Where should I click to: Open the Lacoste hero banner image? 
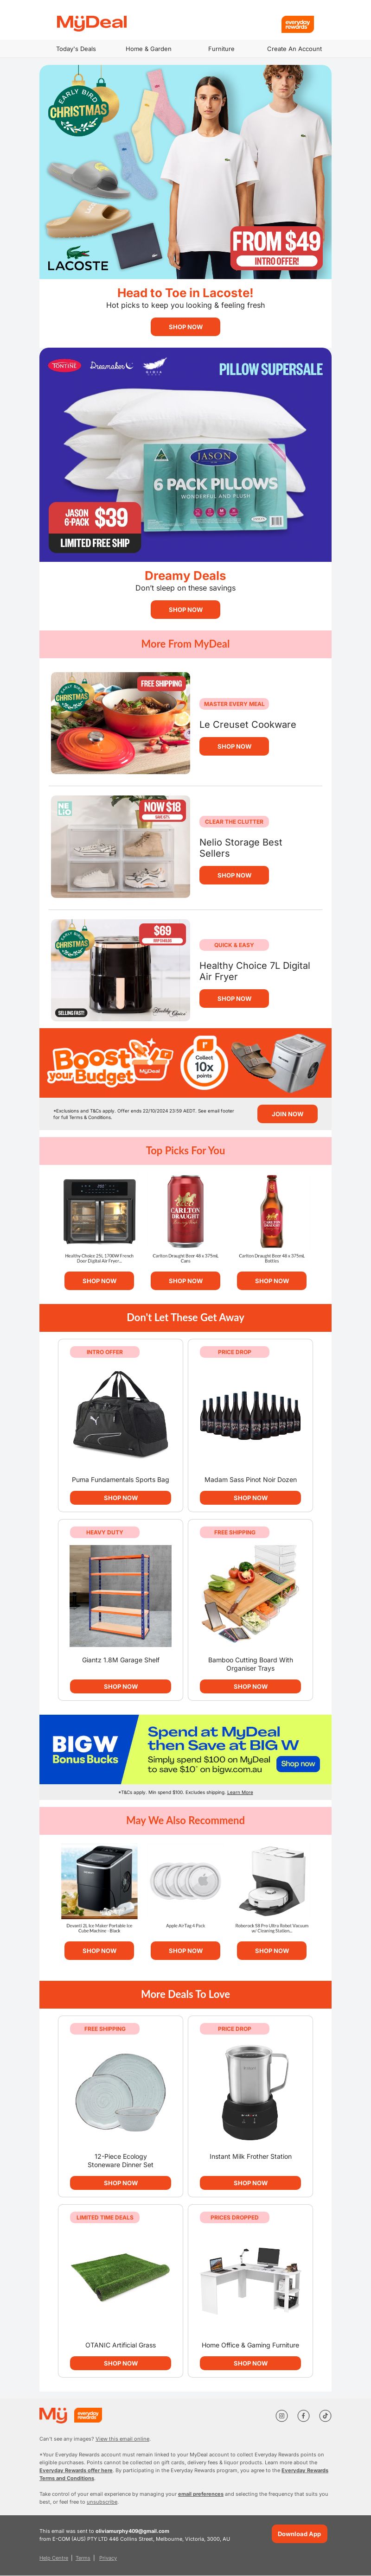185,172
